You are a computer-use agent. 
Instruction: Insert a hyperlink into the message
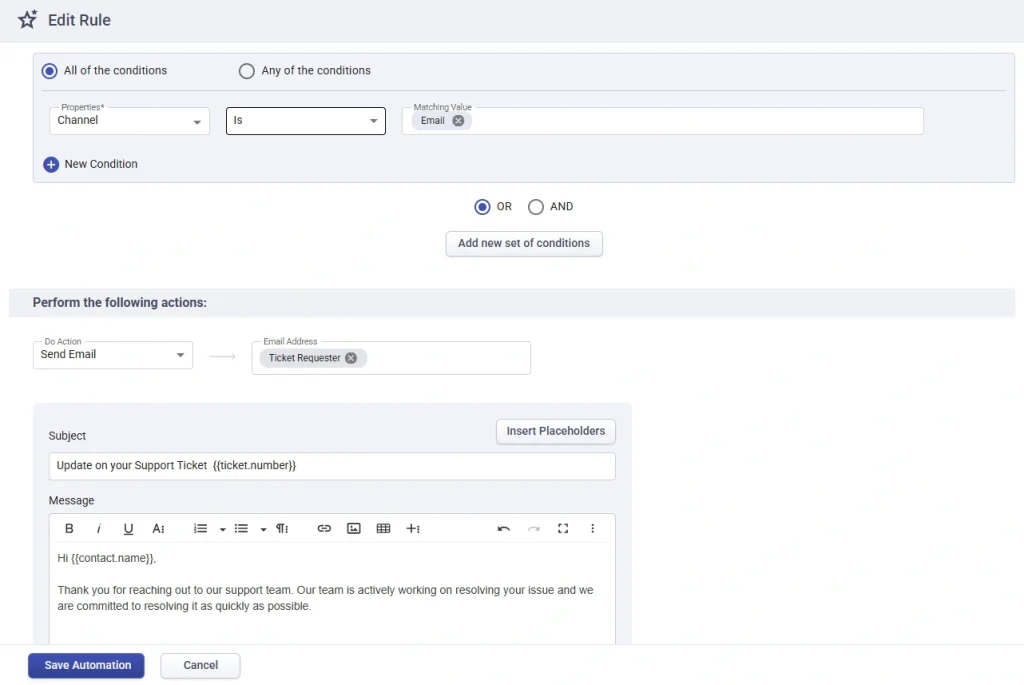point(324,529)
